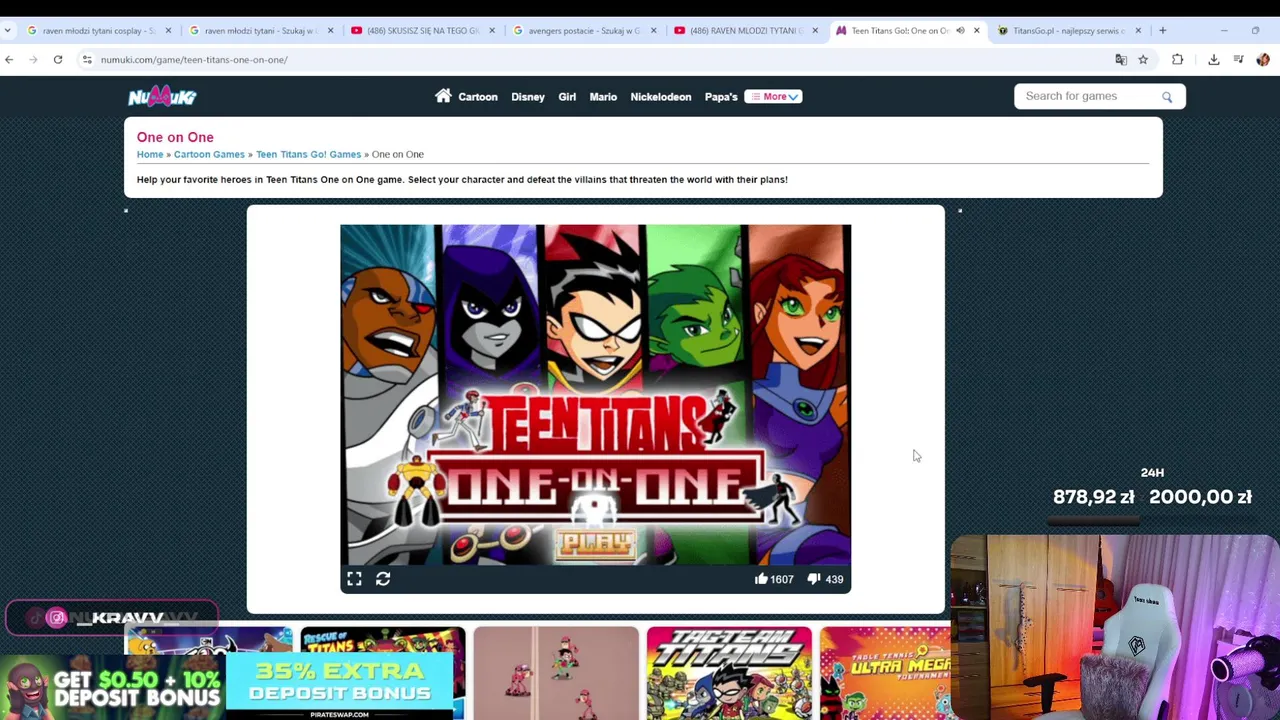Open Mario games category
Image resolution: width=1280 pixels, height=720 pixels.
603,97
